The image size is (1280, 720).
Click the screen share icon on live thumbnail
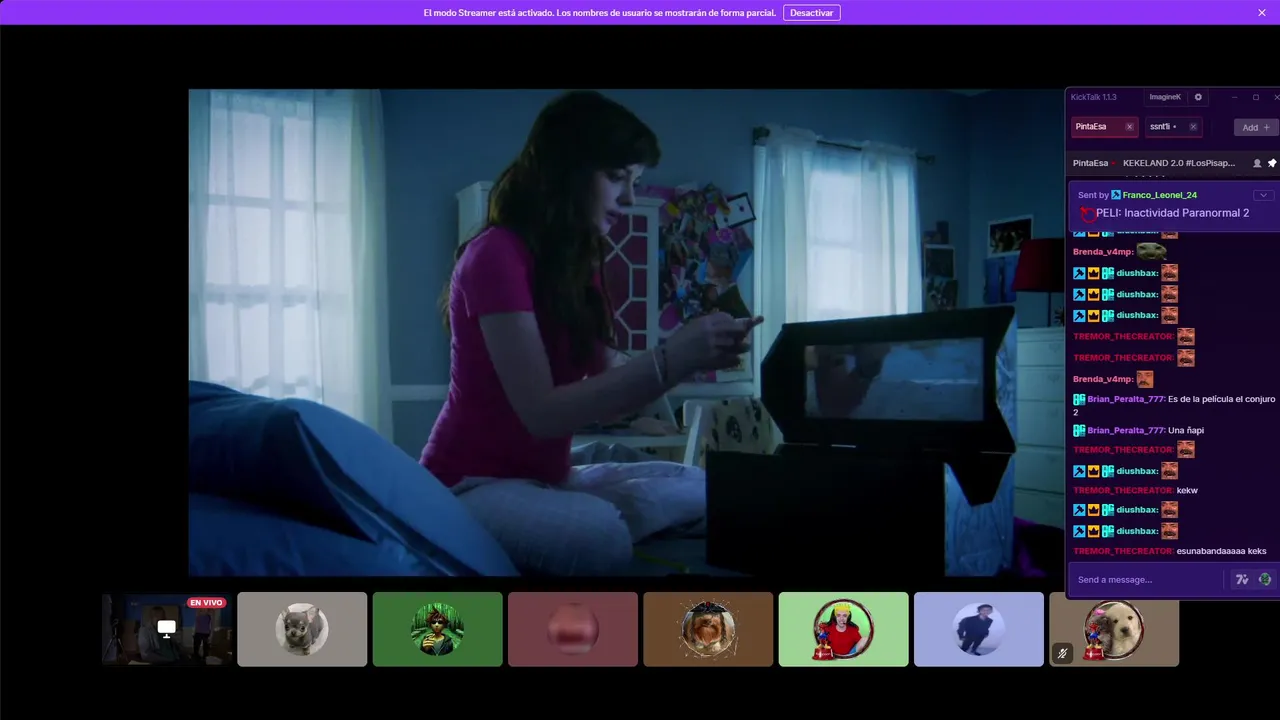pyautogui.click(x=167, y=628)
